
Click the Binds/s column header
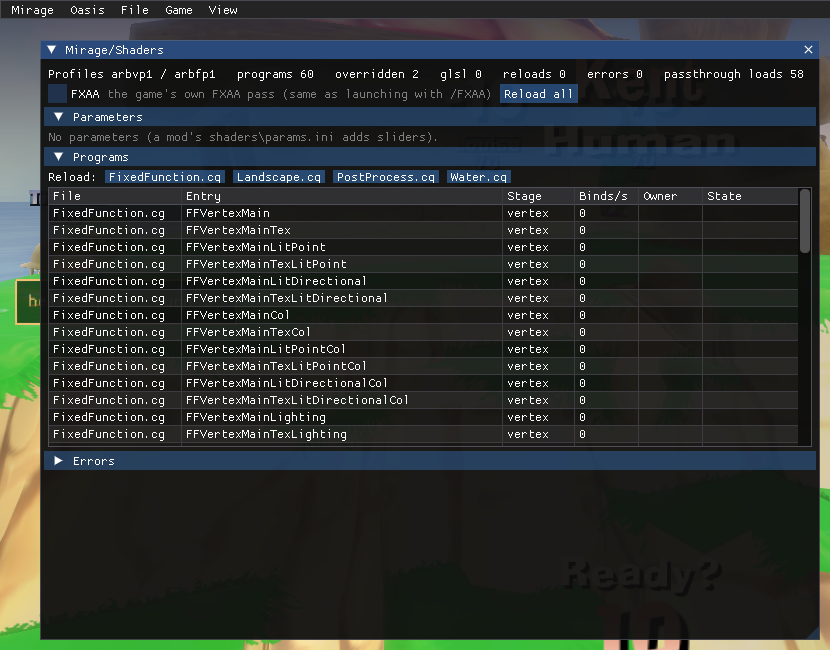(606, 196)
